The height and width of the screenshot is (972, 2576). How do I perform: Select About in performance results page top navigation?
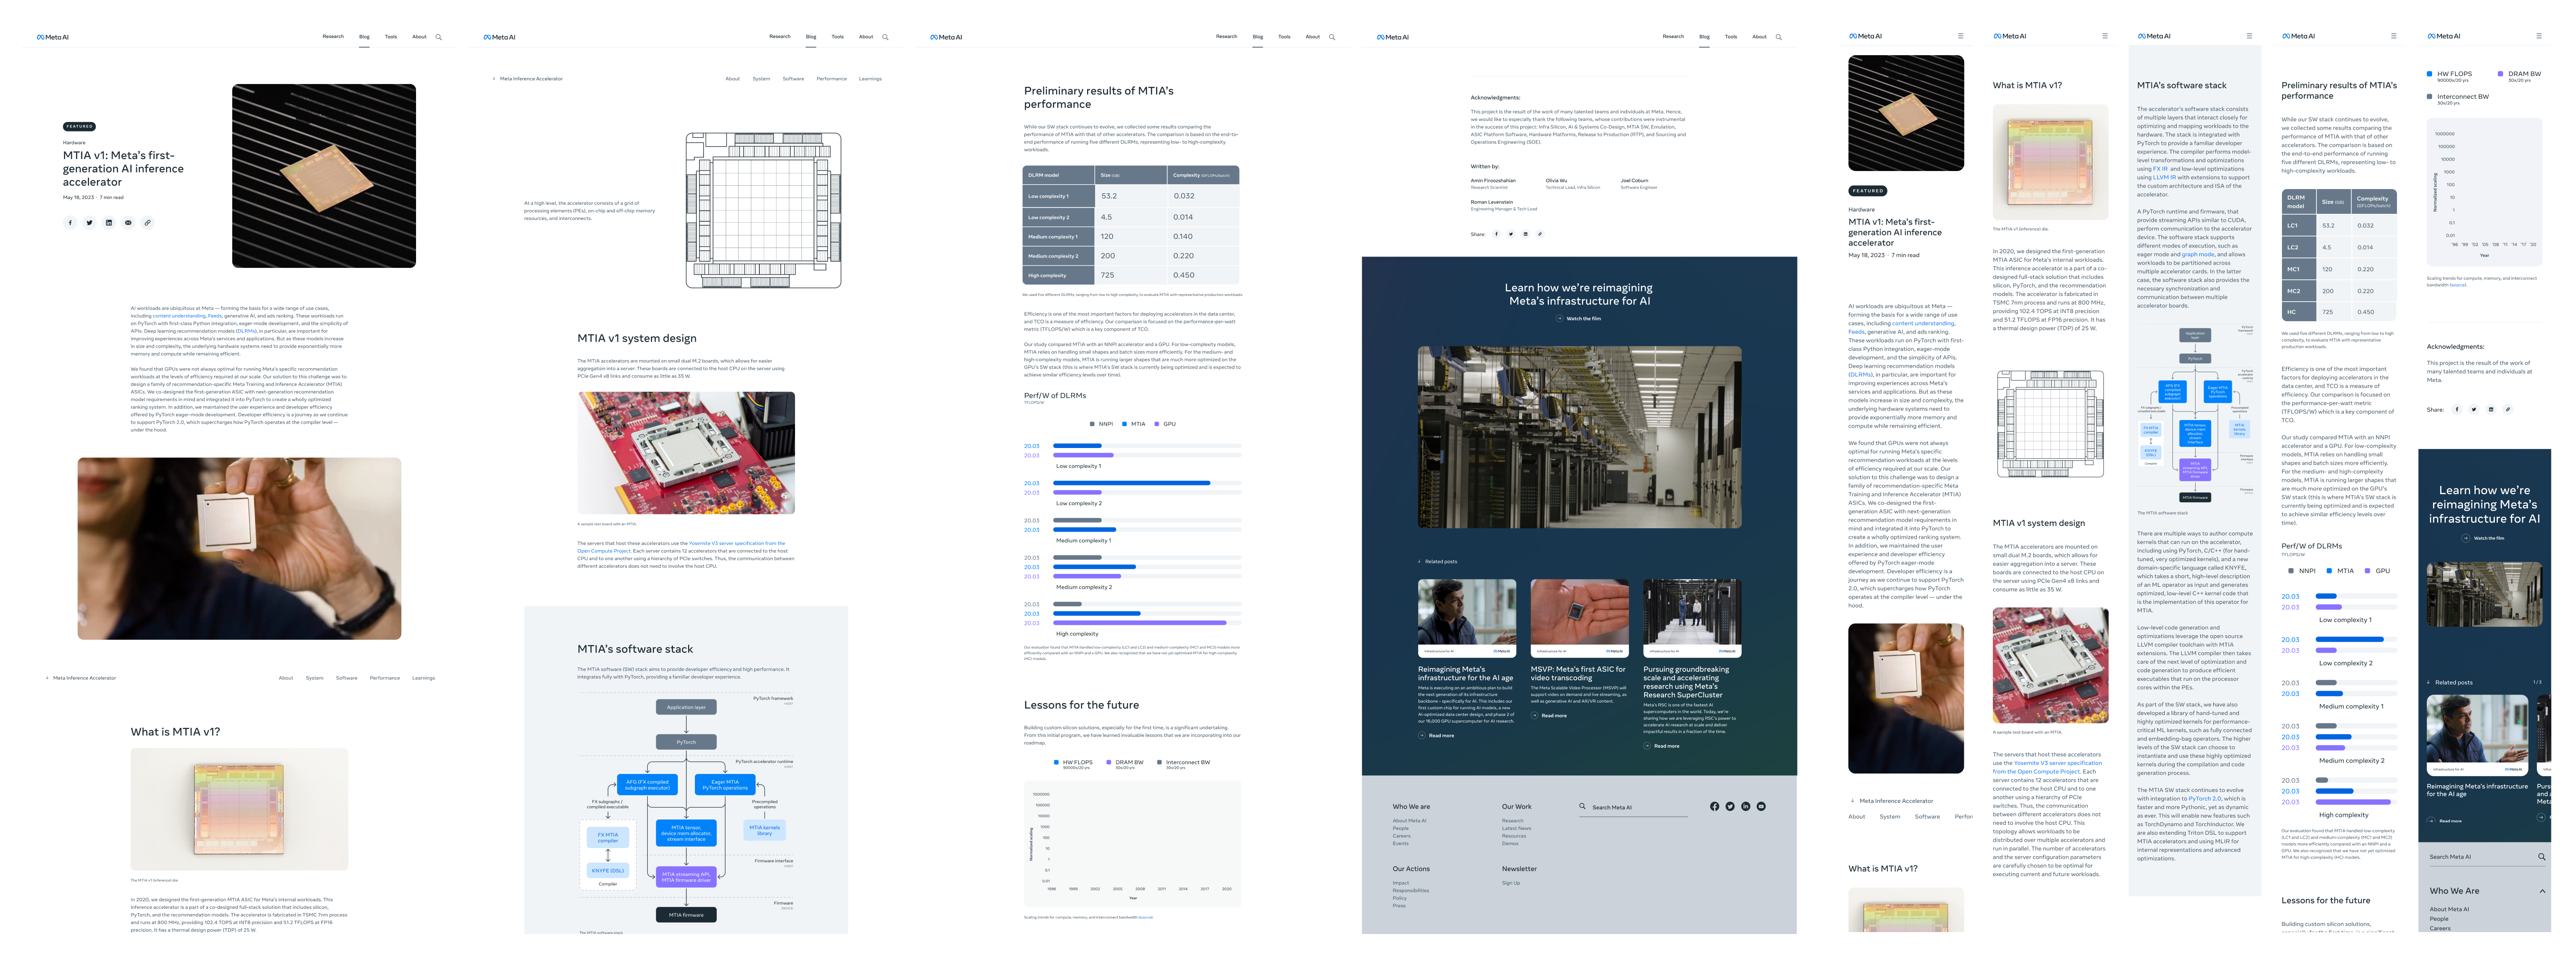(1313, 37)
